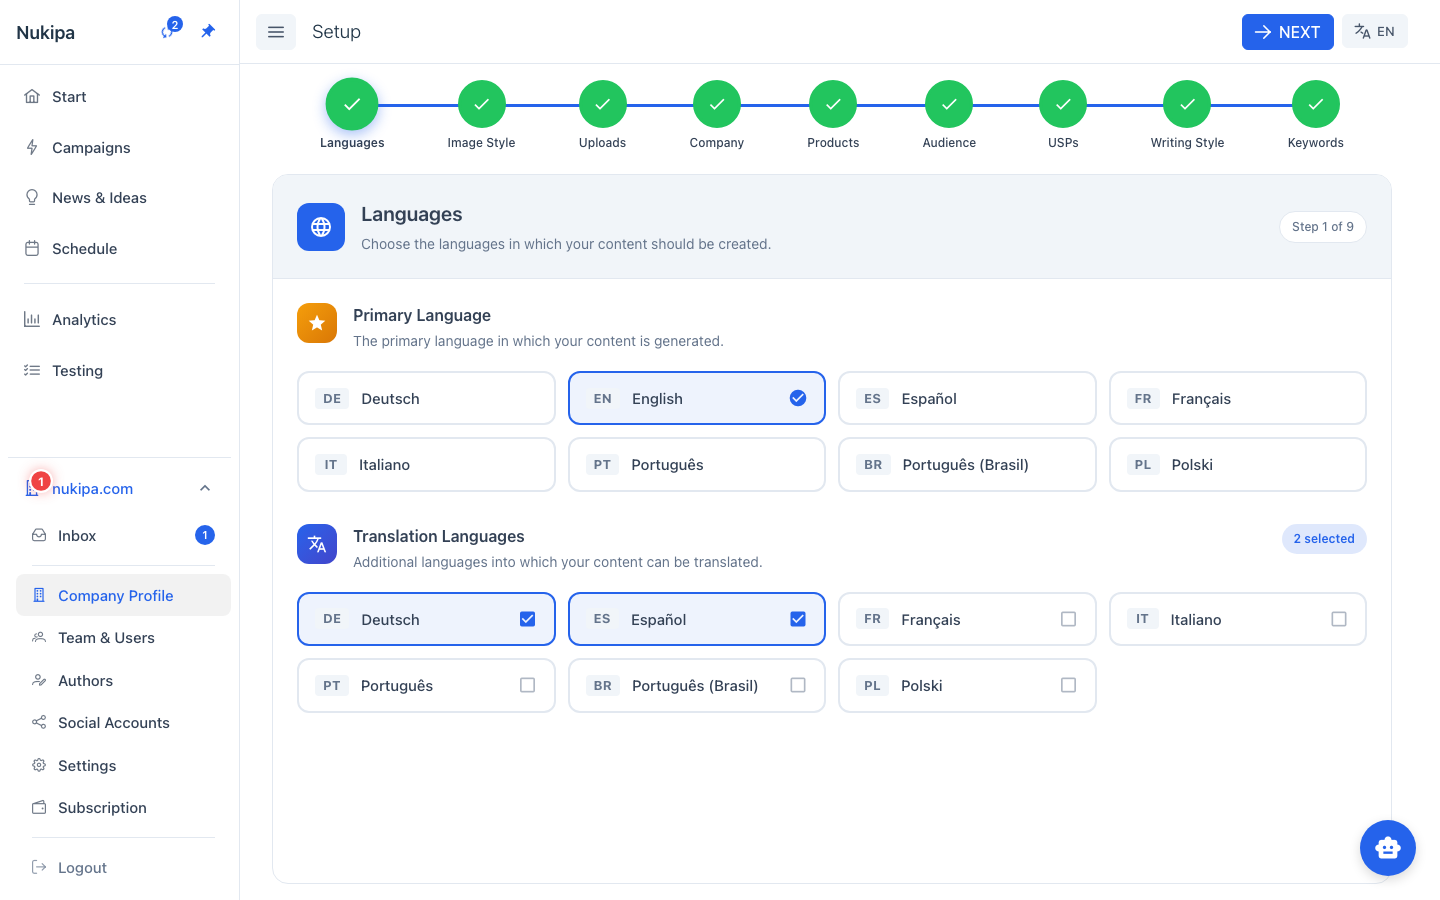Collapse the nukipa.com workspace section
This screenshot has width=1440, height=900.
(205, 488)
